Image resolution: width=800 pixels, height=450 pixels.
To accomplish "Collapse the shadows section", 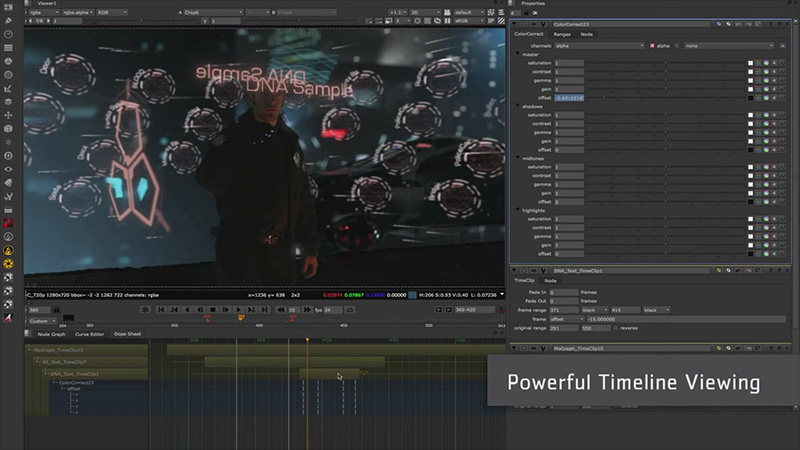I will (x=518, y=106).
